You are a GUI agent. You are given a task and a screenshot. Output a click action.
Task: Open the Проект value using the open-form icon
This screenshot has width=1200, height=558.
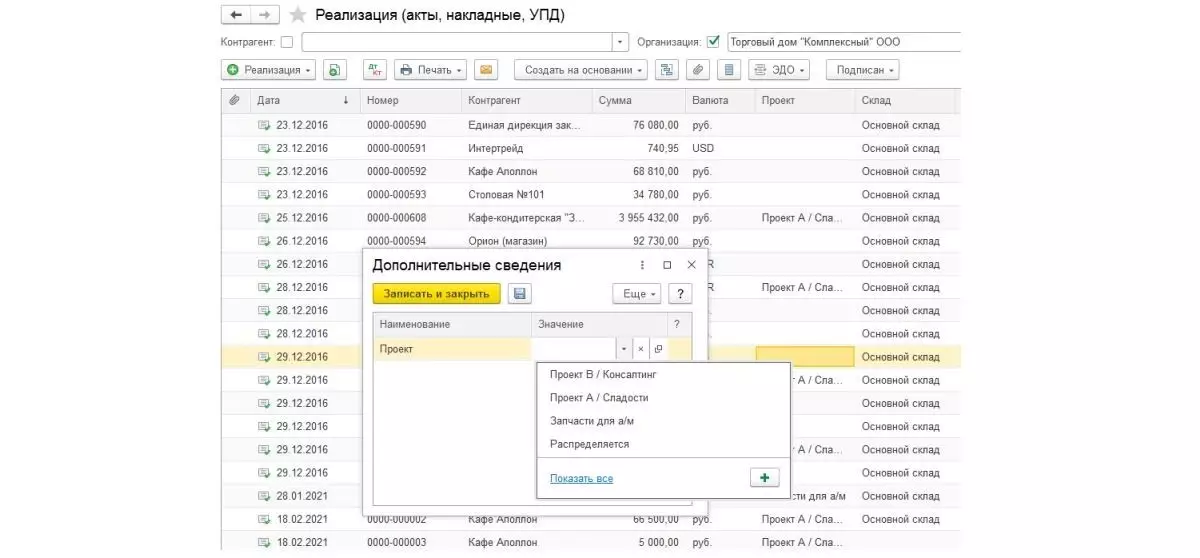658,349
